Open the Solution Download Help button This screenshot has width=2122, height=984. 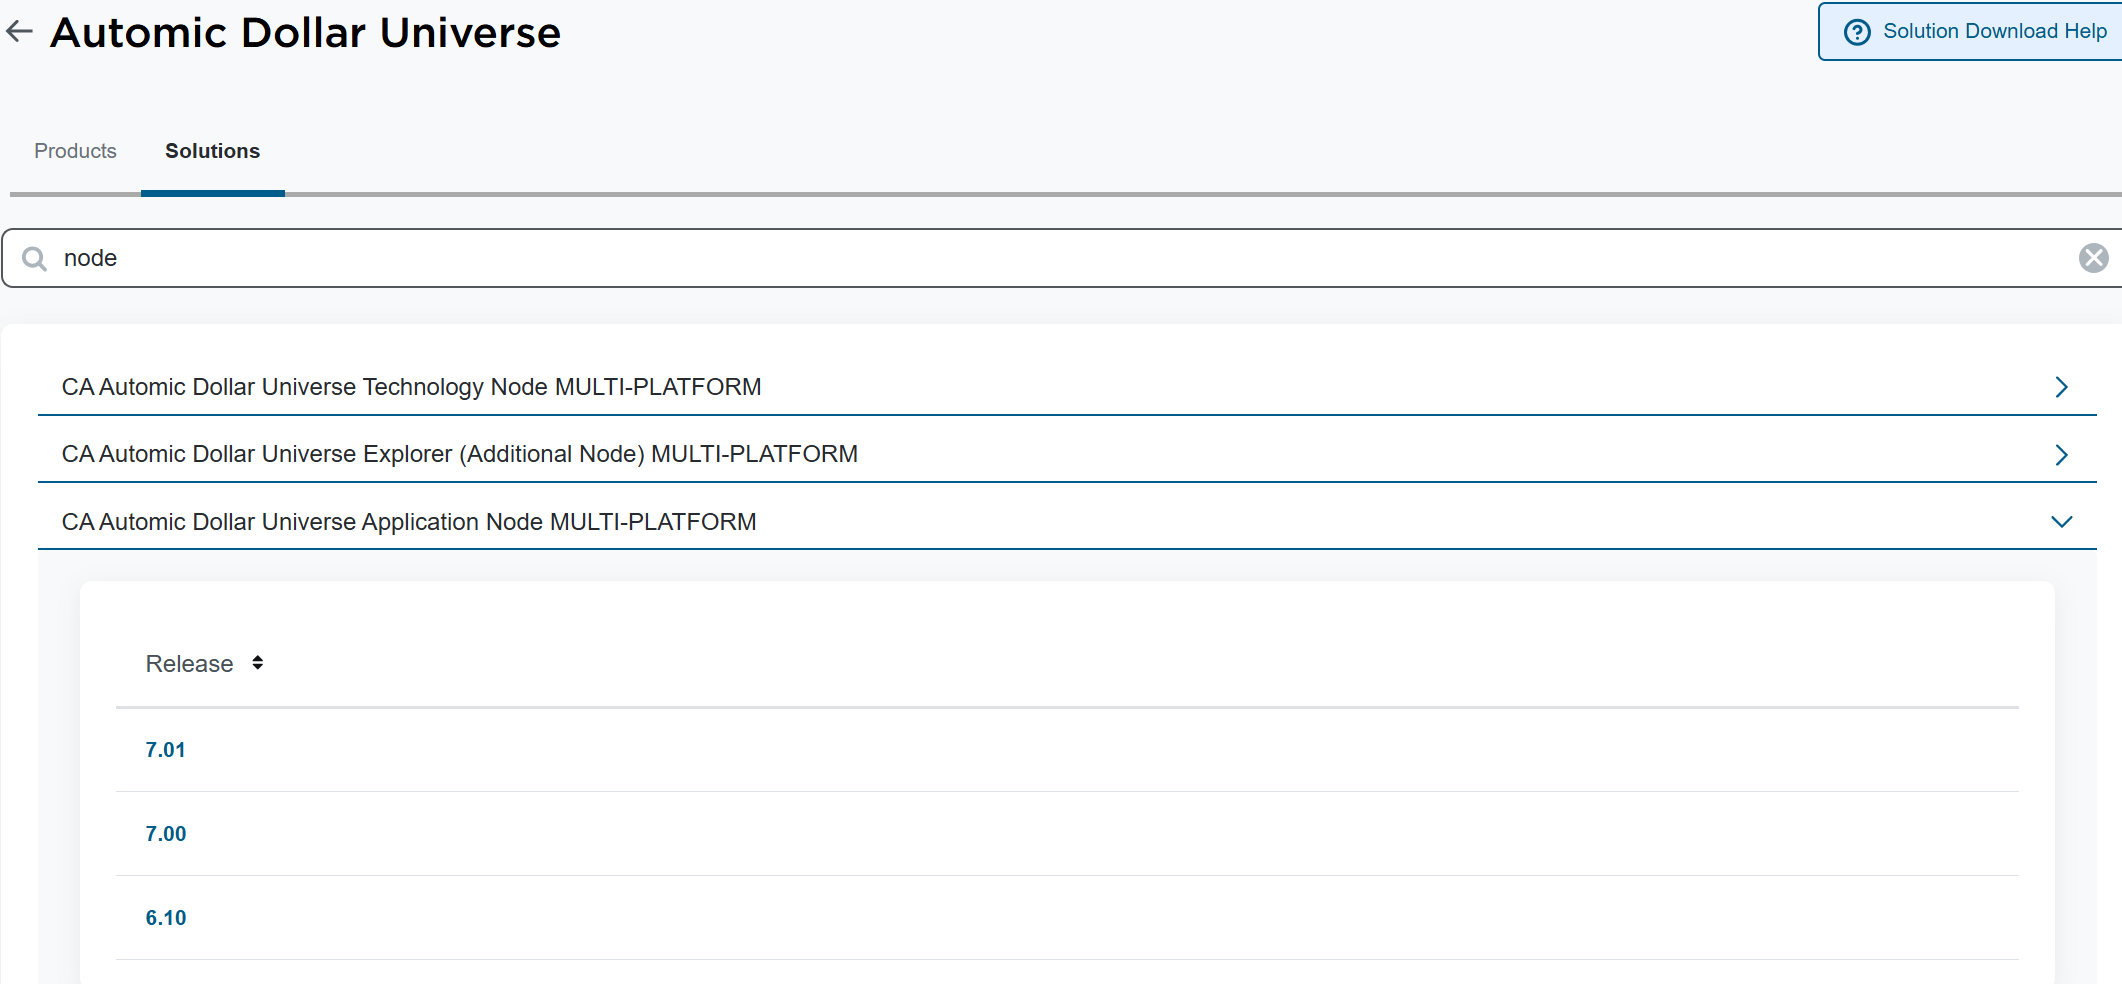pyautogui.click(x=1971, y=32)
